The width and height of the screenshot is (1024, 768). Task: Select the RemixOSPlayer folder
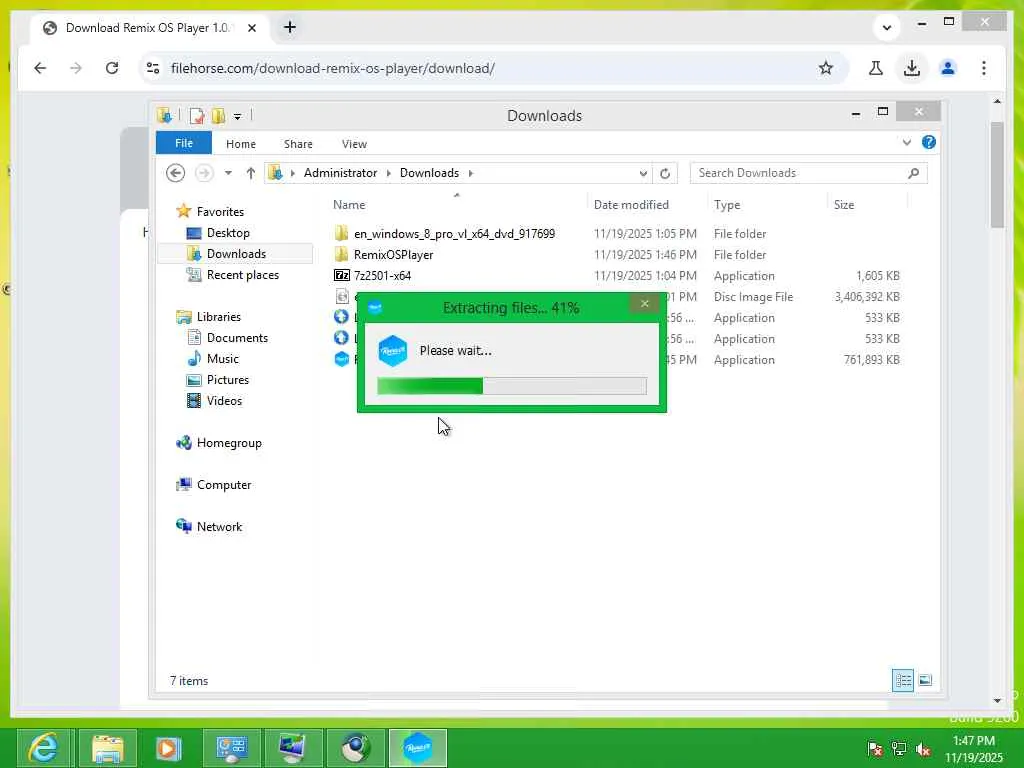click(x=393, y=255)
